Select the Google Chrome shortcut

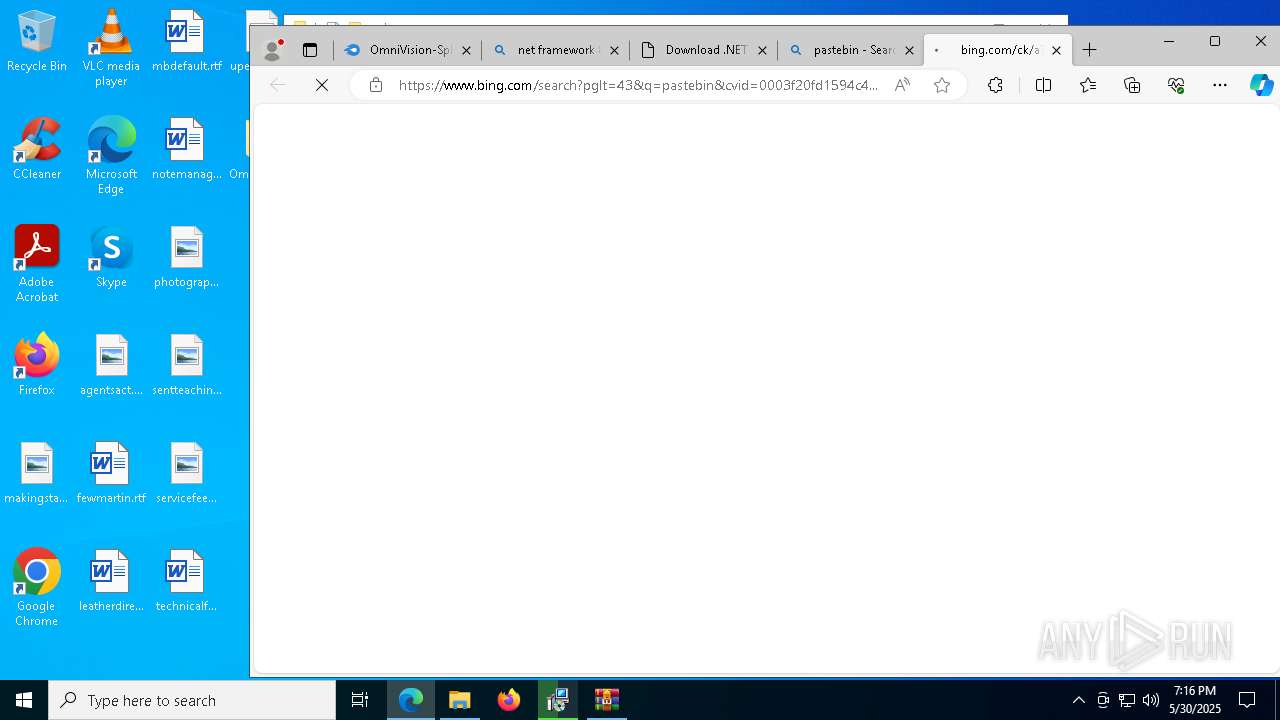point(37,588)
